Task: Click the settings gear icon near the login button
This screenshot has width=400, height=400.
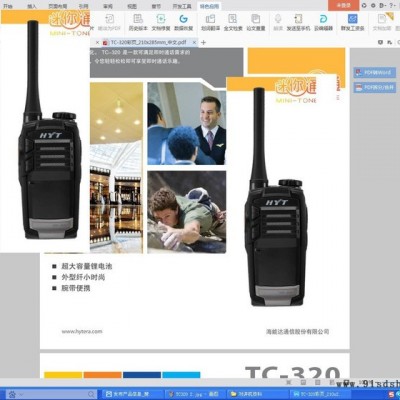Action: coord(373,5)
